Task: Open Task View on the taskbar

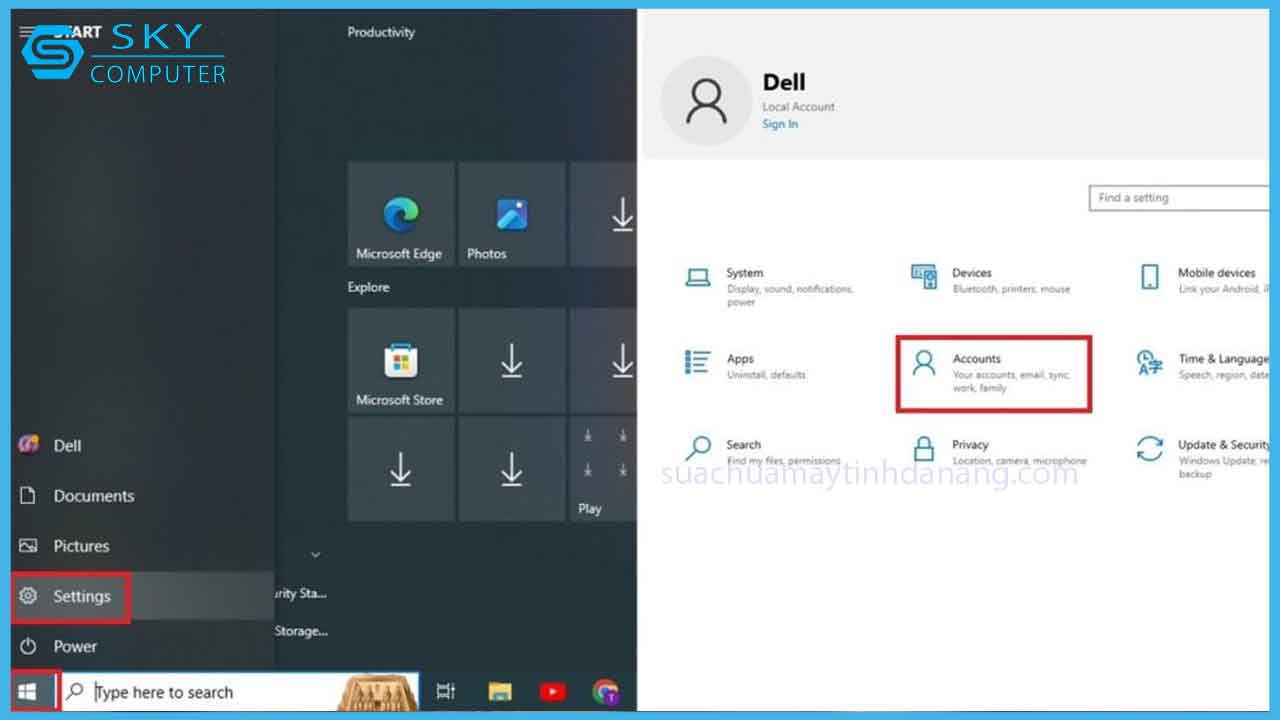Action: [444, 690]
